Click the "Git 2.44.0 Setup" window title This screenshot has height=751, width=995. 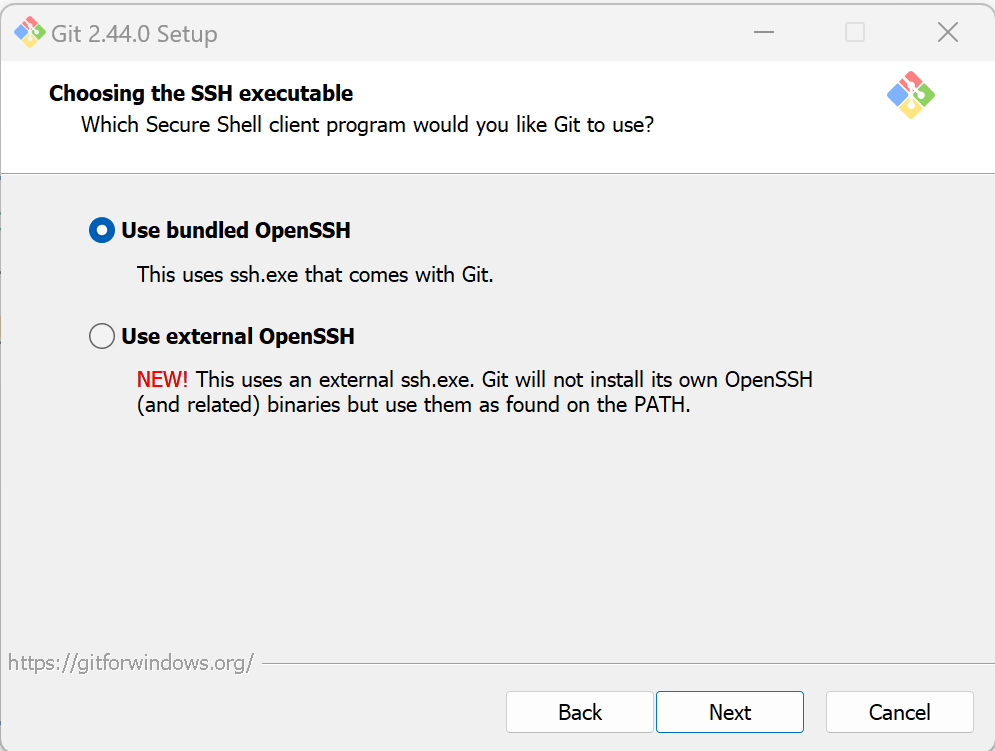click(x=134, y=34)
